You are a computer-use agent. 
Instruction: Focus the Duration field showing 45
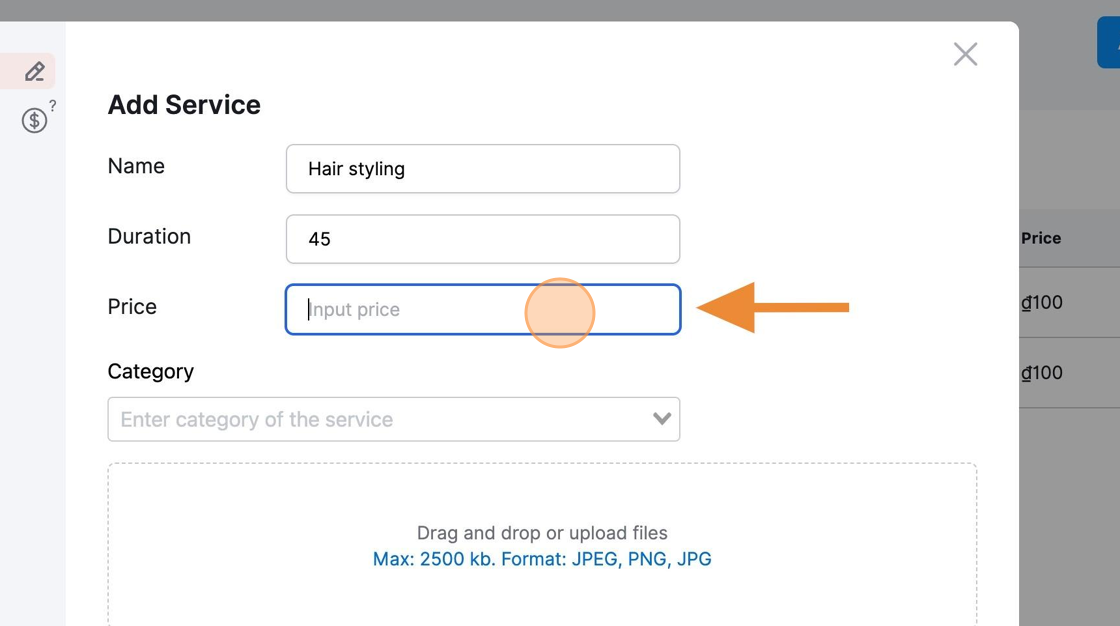[483, 239]
